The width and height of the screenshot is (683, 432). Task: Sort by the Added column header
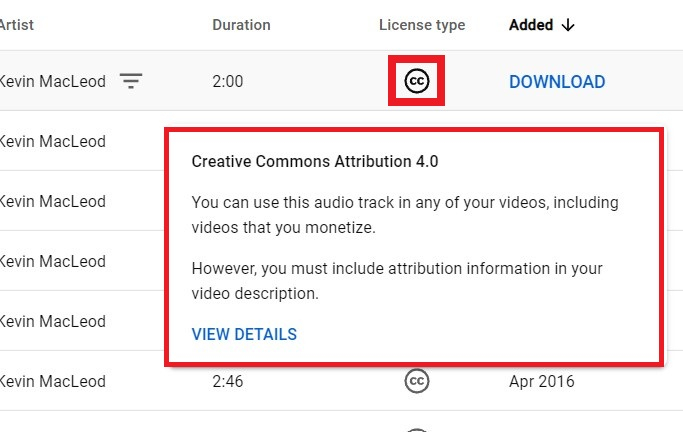click(x=531, y=25)
